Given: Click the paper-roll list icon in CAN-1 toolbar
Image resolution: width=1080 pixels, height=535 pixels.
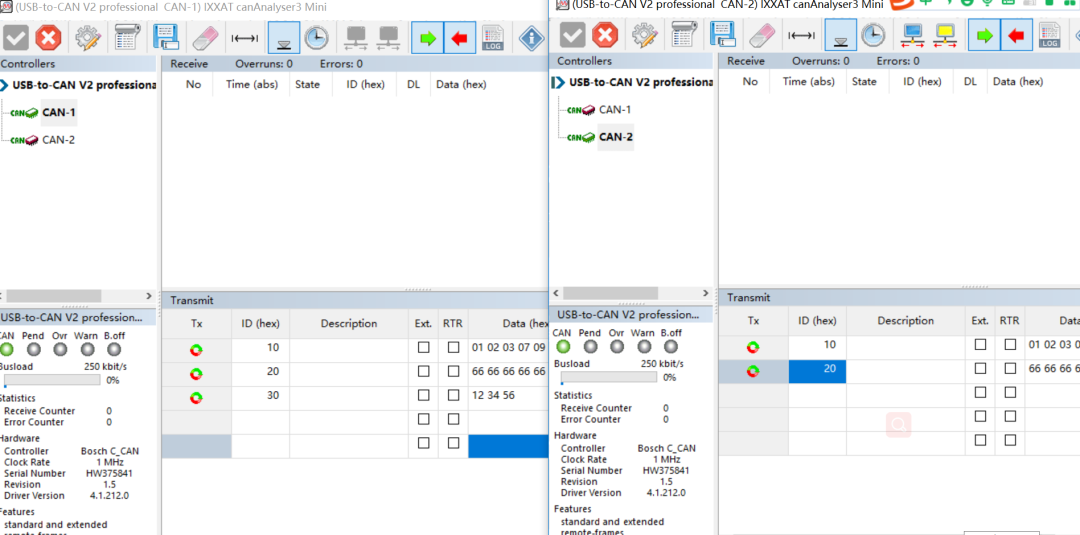Looking at the screenshot, I should 125,37.
